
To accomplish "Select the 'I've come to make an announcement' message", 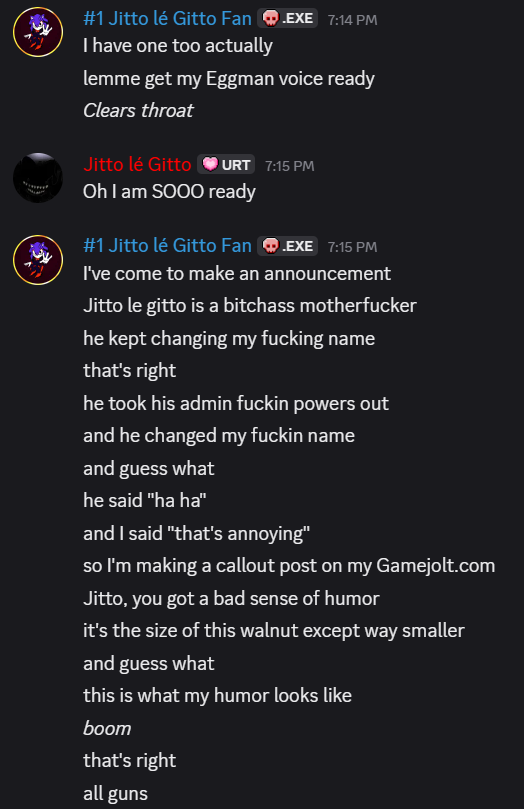I will point(237,273).
